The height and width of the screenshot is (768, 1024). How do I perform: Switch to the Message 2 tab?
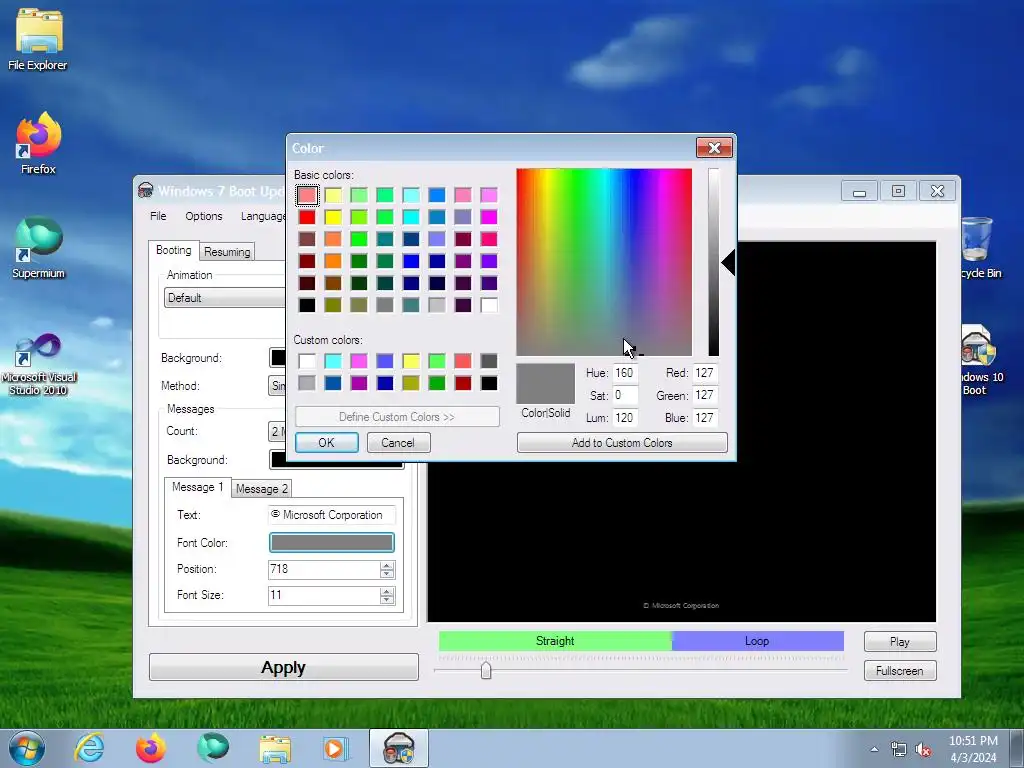click(x=261, y=489)
